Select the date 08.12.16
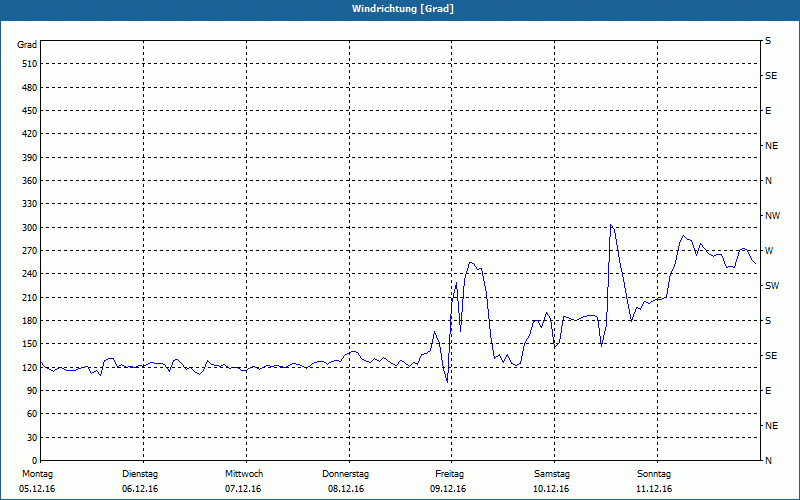 tap(346, 489)
